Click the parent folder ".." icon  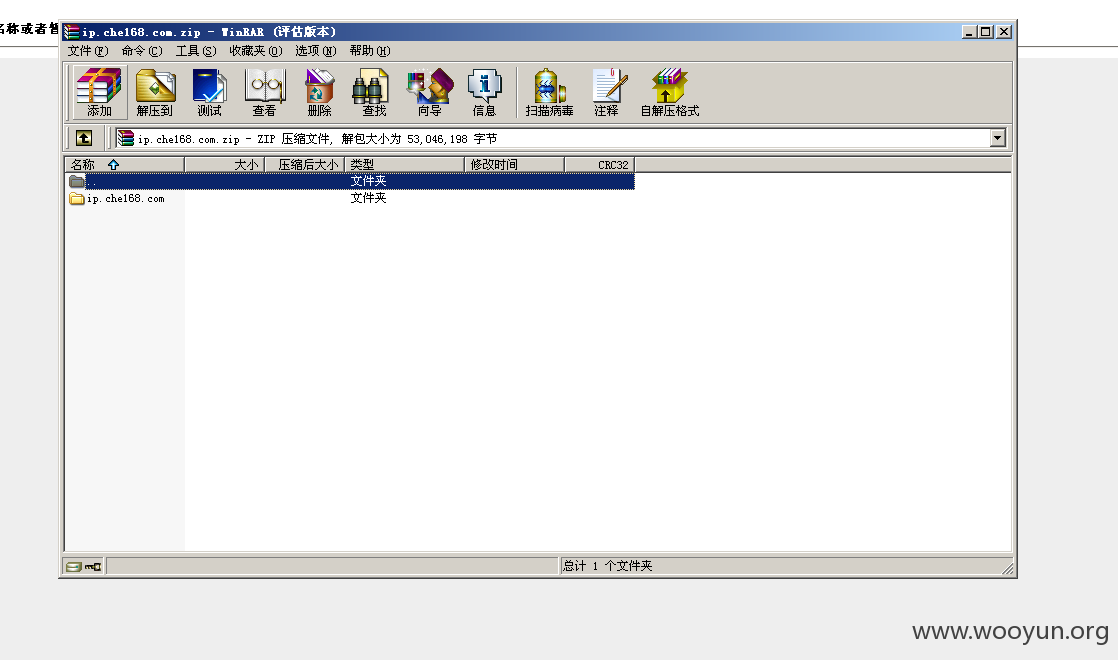pos(77,182)
